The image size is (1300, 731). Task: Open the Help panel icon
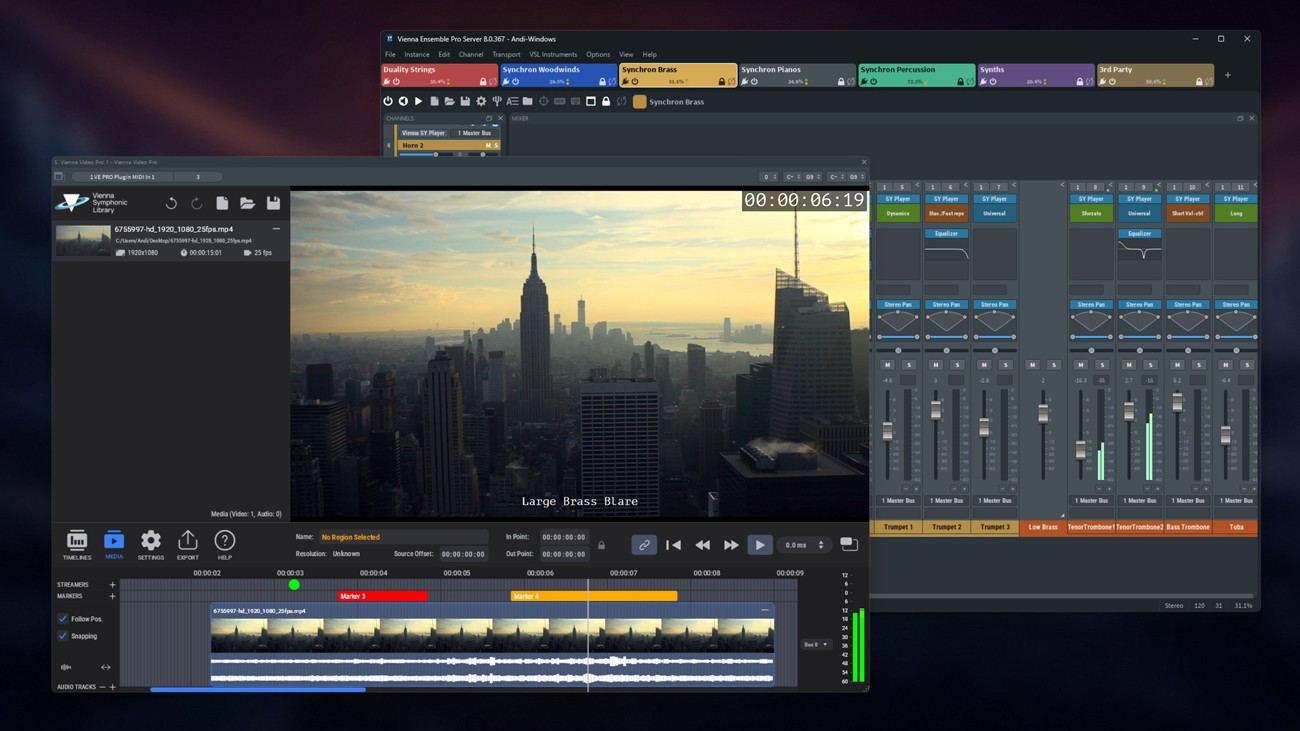[x=223, y=540]
